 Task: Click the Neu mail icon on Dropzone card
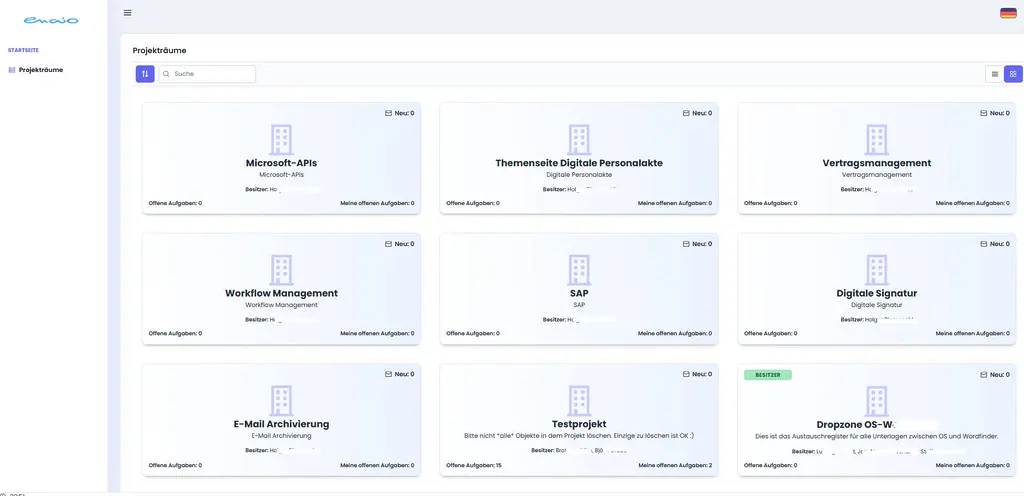(x=984, y=374)
